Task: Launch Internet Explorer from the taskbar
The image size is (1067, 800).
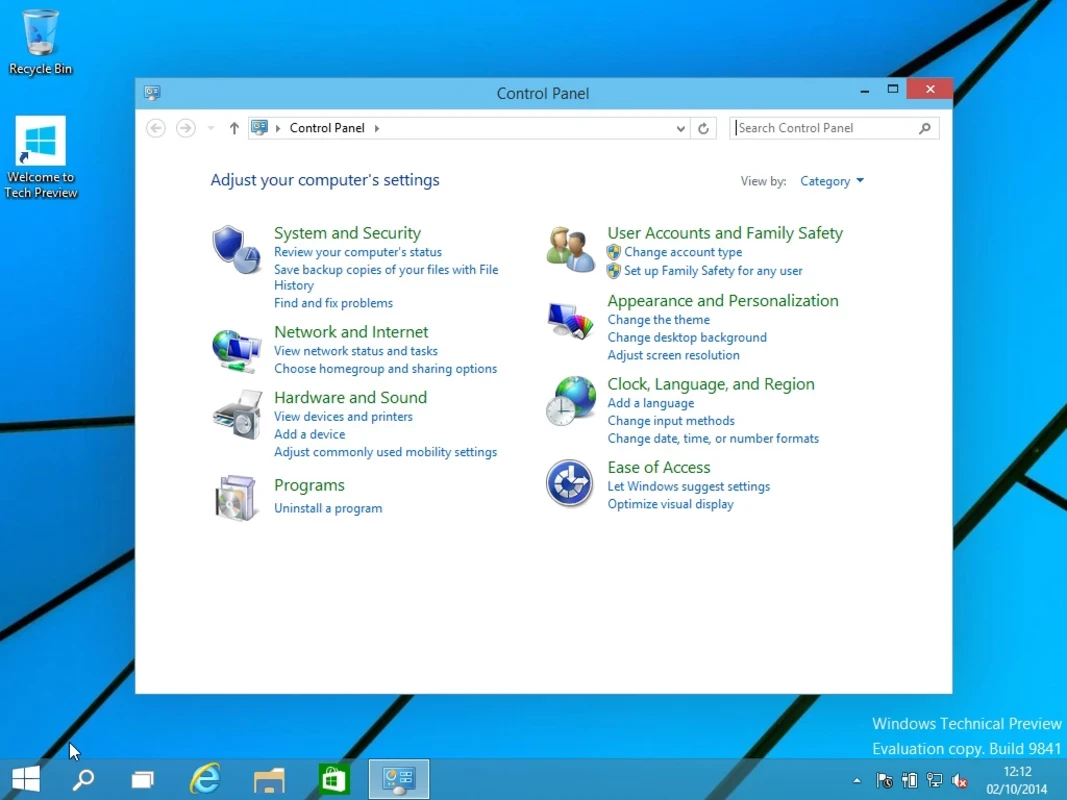Action: [205, 779]
